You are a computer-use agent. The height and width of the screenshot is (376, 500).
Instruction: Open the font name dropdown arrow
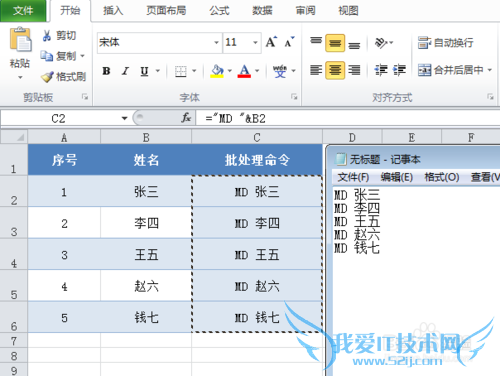pyautogui.click(x=216, y=43)
